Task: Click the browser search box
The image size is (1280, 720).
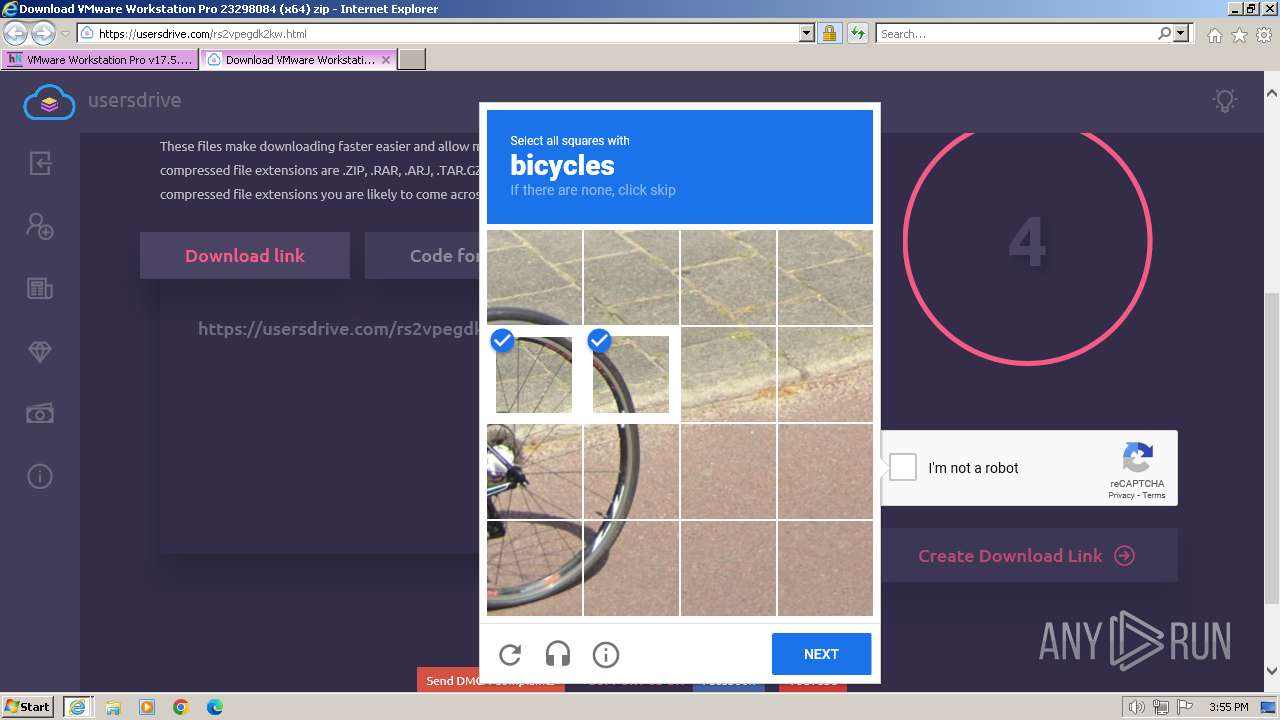Action: click(1016, 34)
